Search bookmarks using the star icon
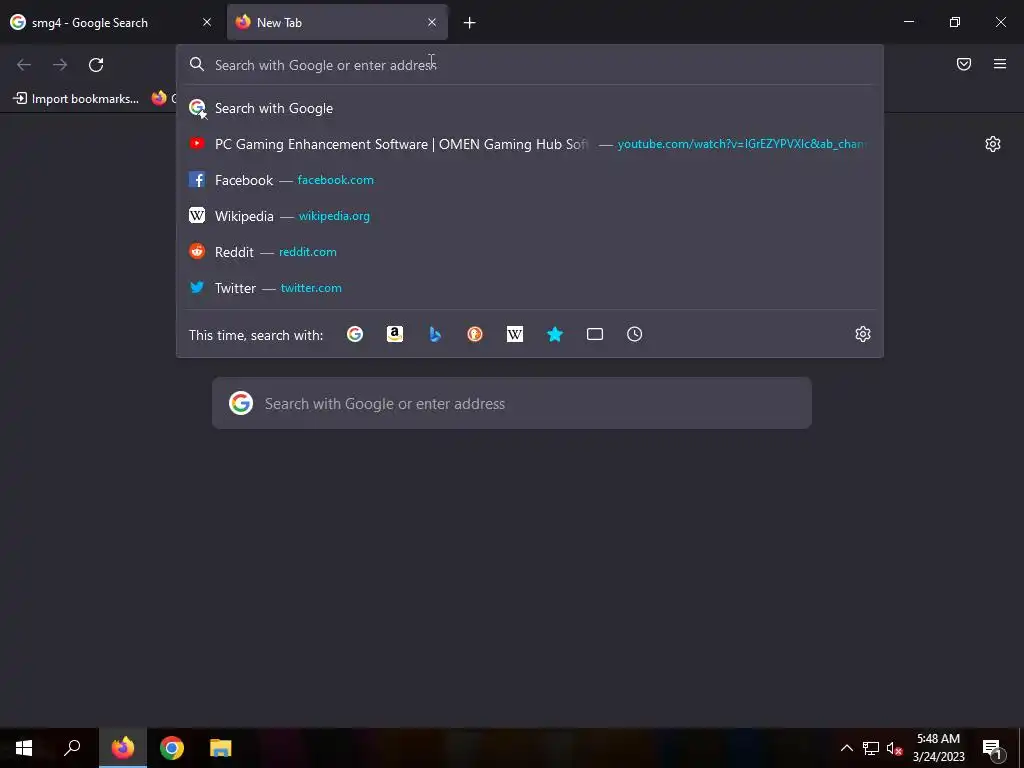1024x768 pixels. pos(554,334)
